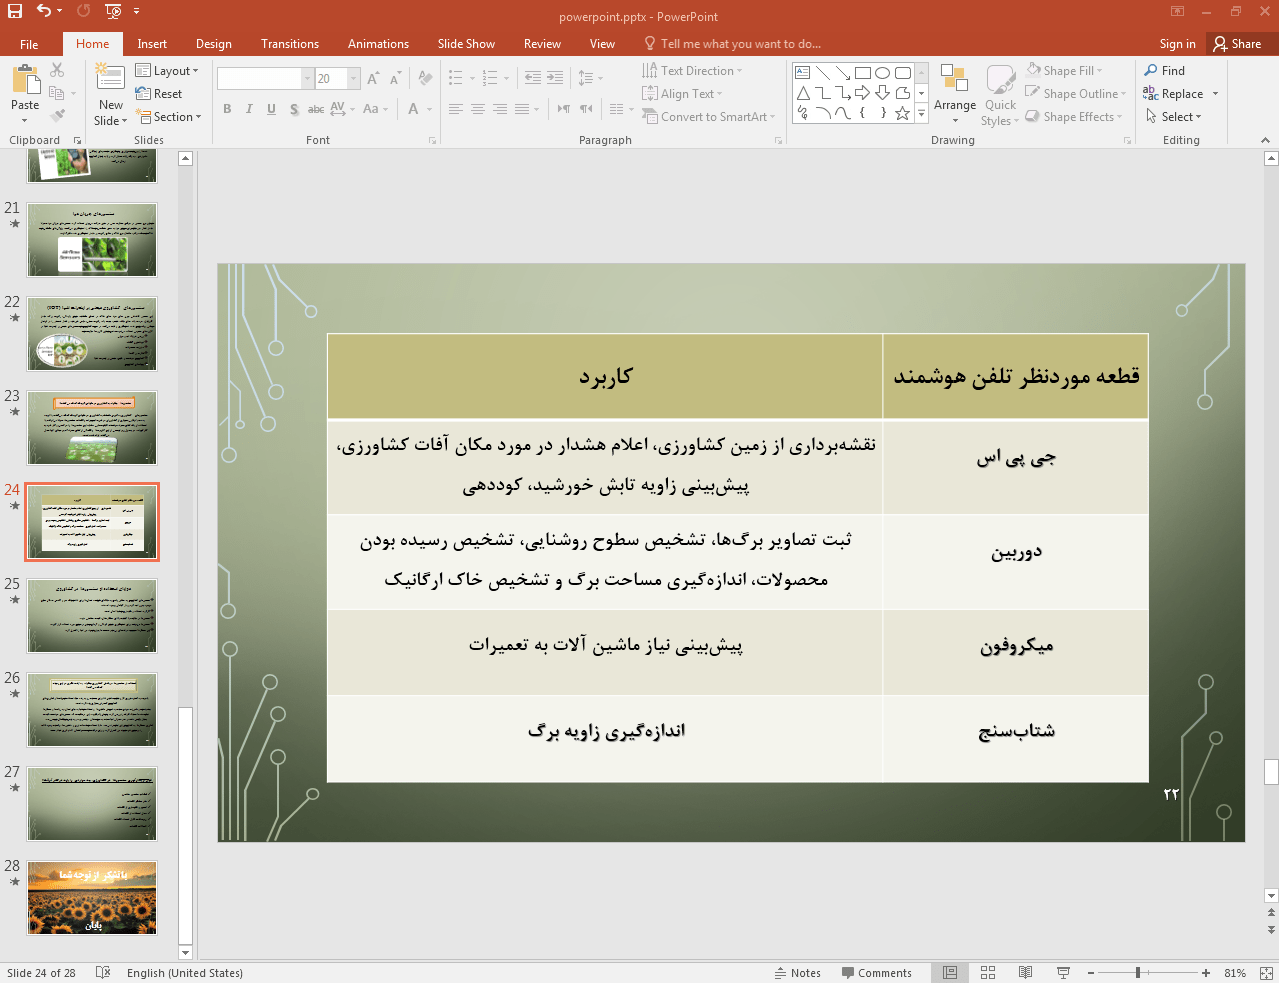This screenshot has height=983, width=1279.
Task: Click the Find magnifier icon
Action: coord(1152,71)
